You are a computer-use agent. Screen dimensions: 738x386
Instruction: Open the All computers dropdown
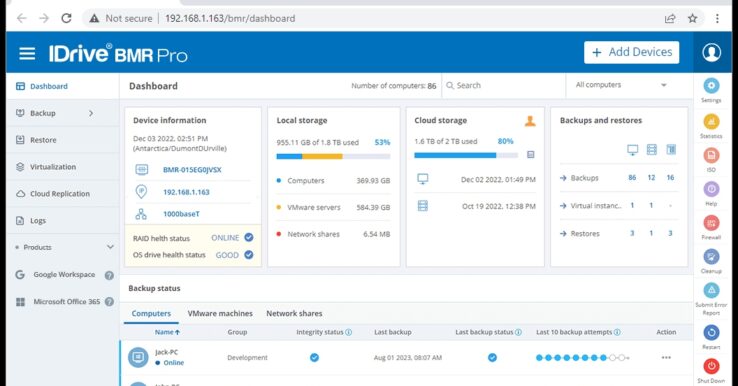tap(621, 85)
